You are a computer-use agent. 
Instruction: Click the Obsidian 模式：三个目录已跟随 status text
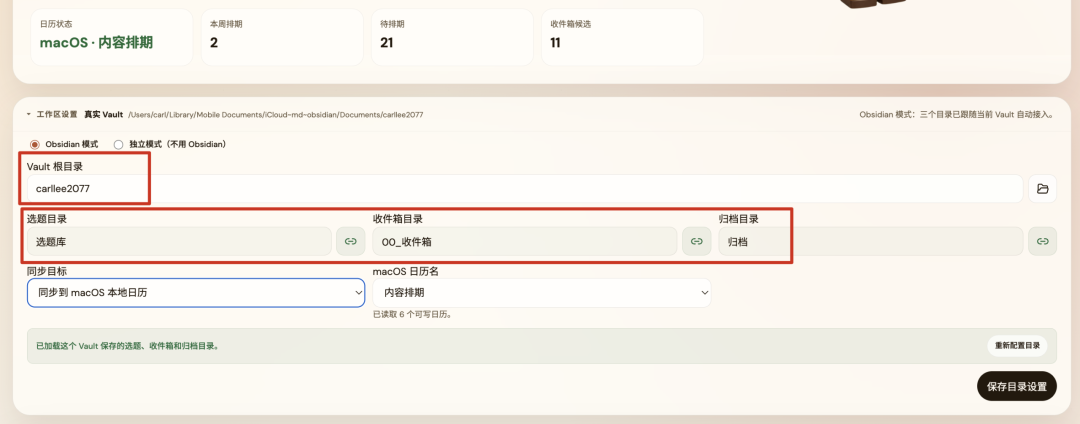(957, 114)
